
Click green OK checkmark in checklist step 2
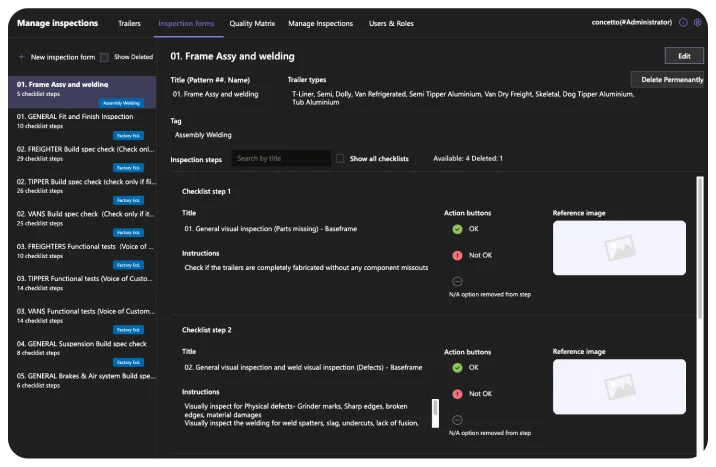coord(457,367)
